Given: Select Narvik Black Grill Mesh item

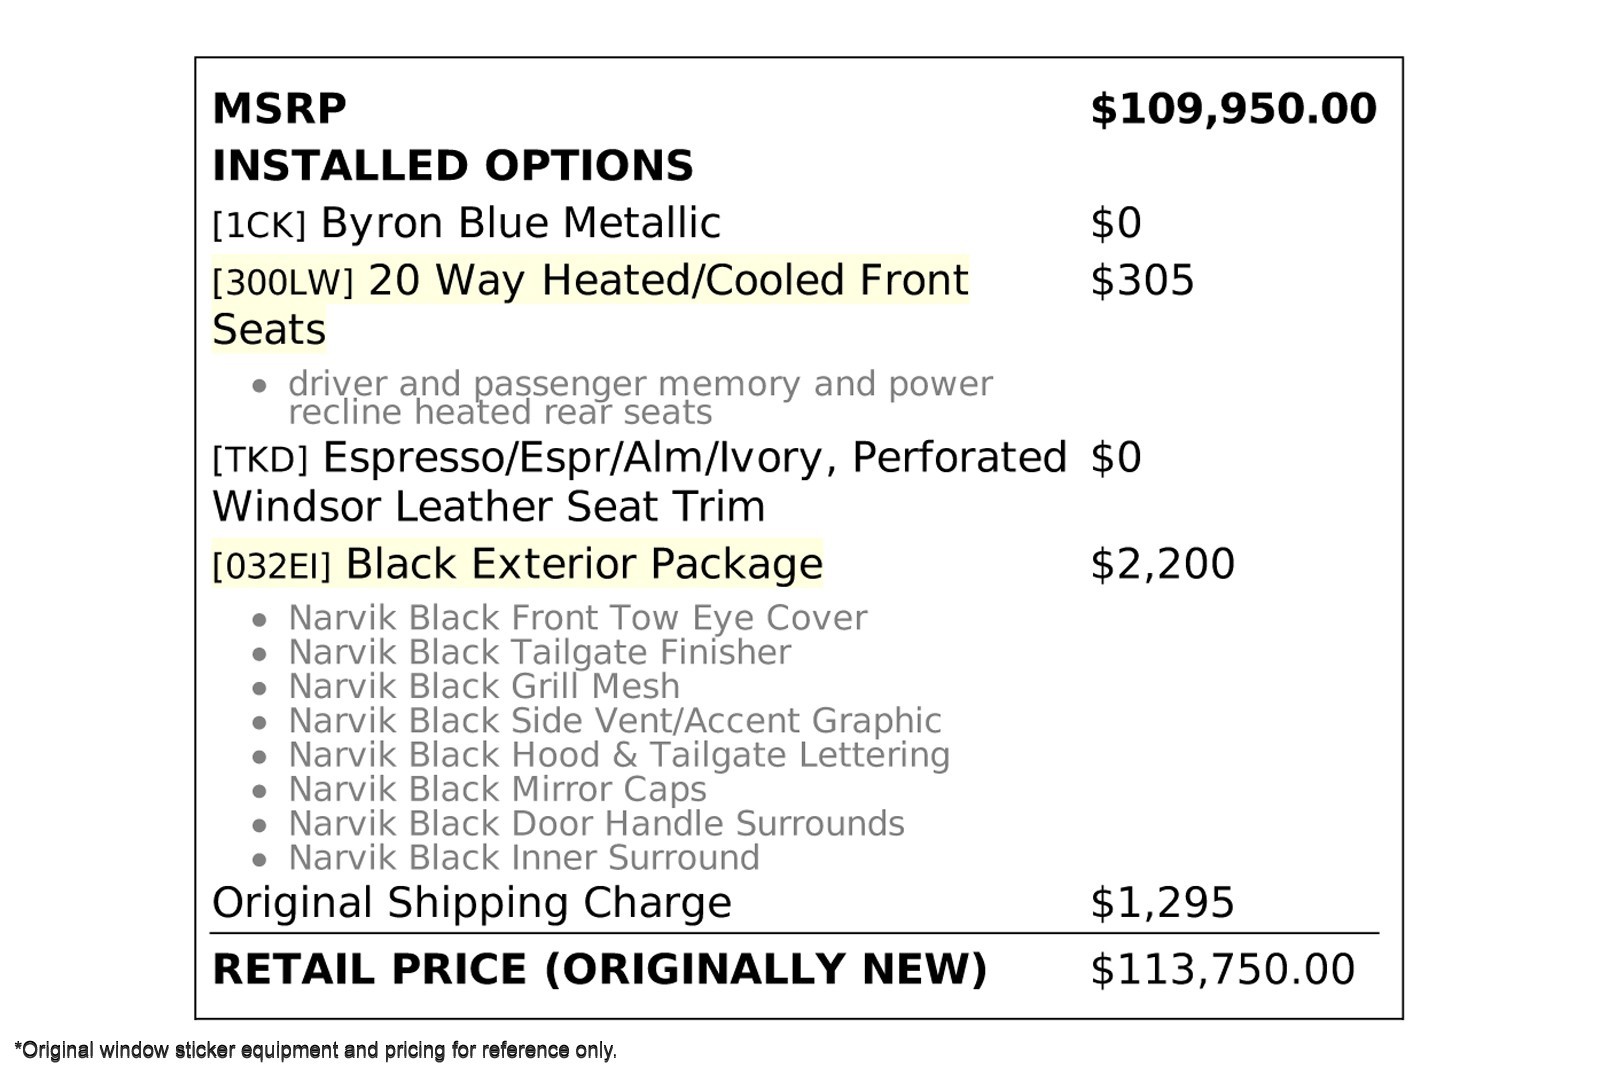Looking at the screenshot, I should [483, 686].
